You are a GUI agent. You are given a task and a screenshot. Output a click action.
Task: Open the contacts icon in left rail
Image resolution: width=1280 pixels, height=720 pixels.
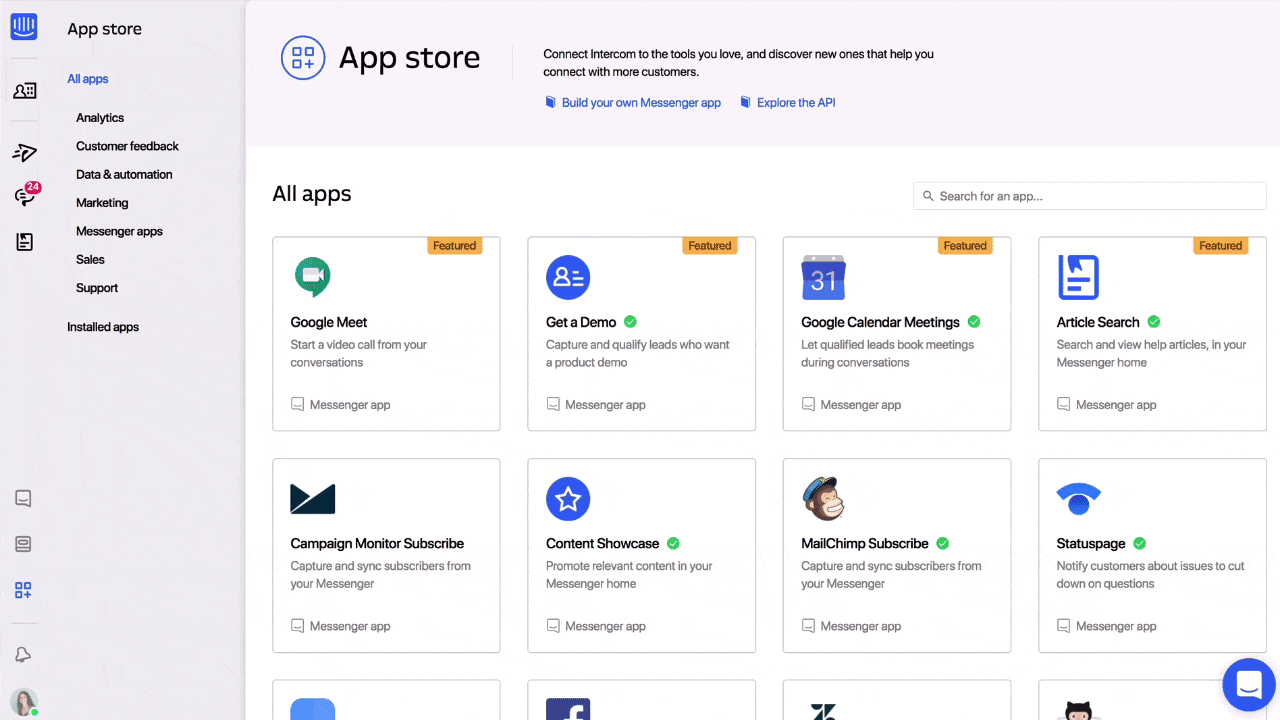24,91
